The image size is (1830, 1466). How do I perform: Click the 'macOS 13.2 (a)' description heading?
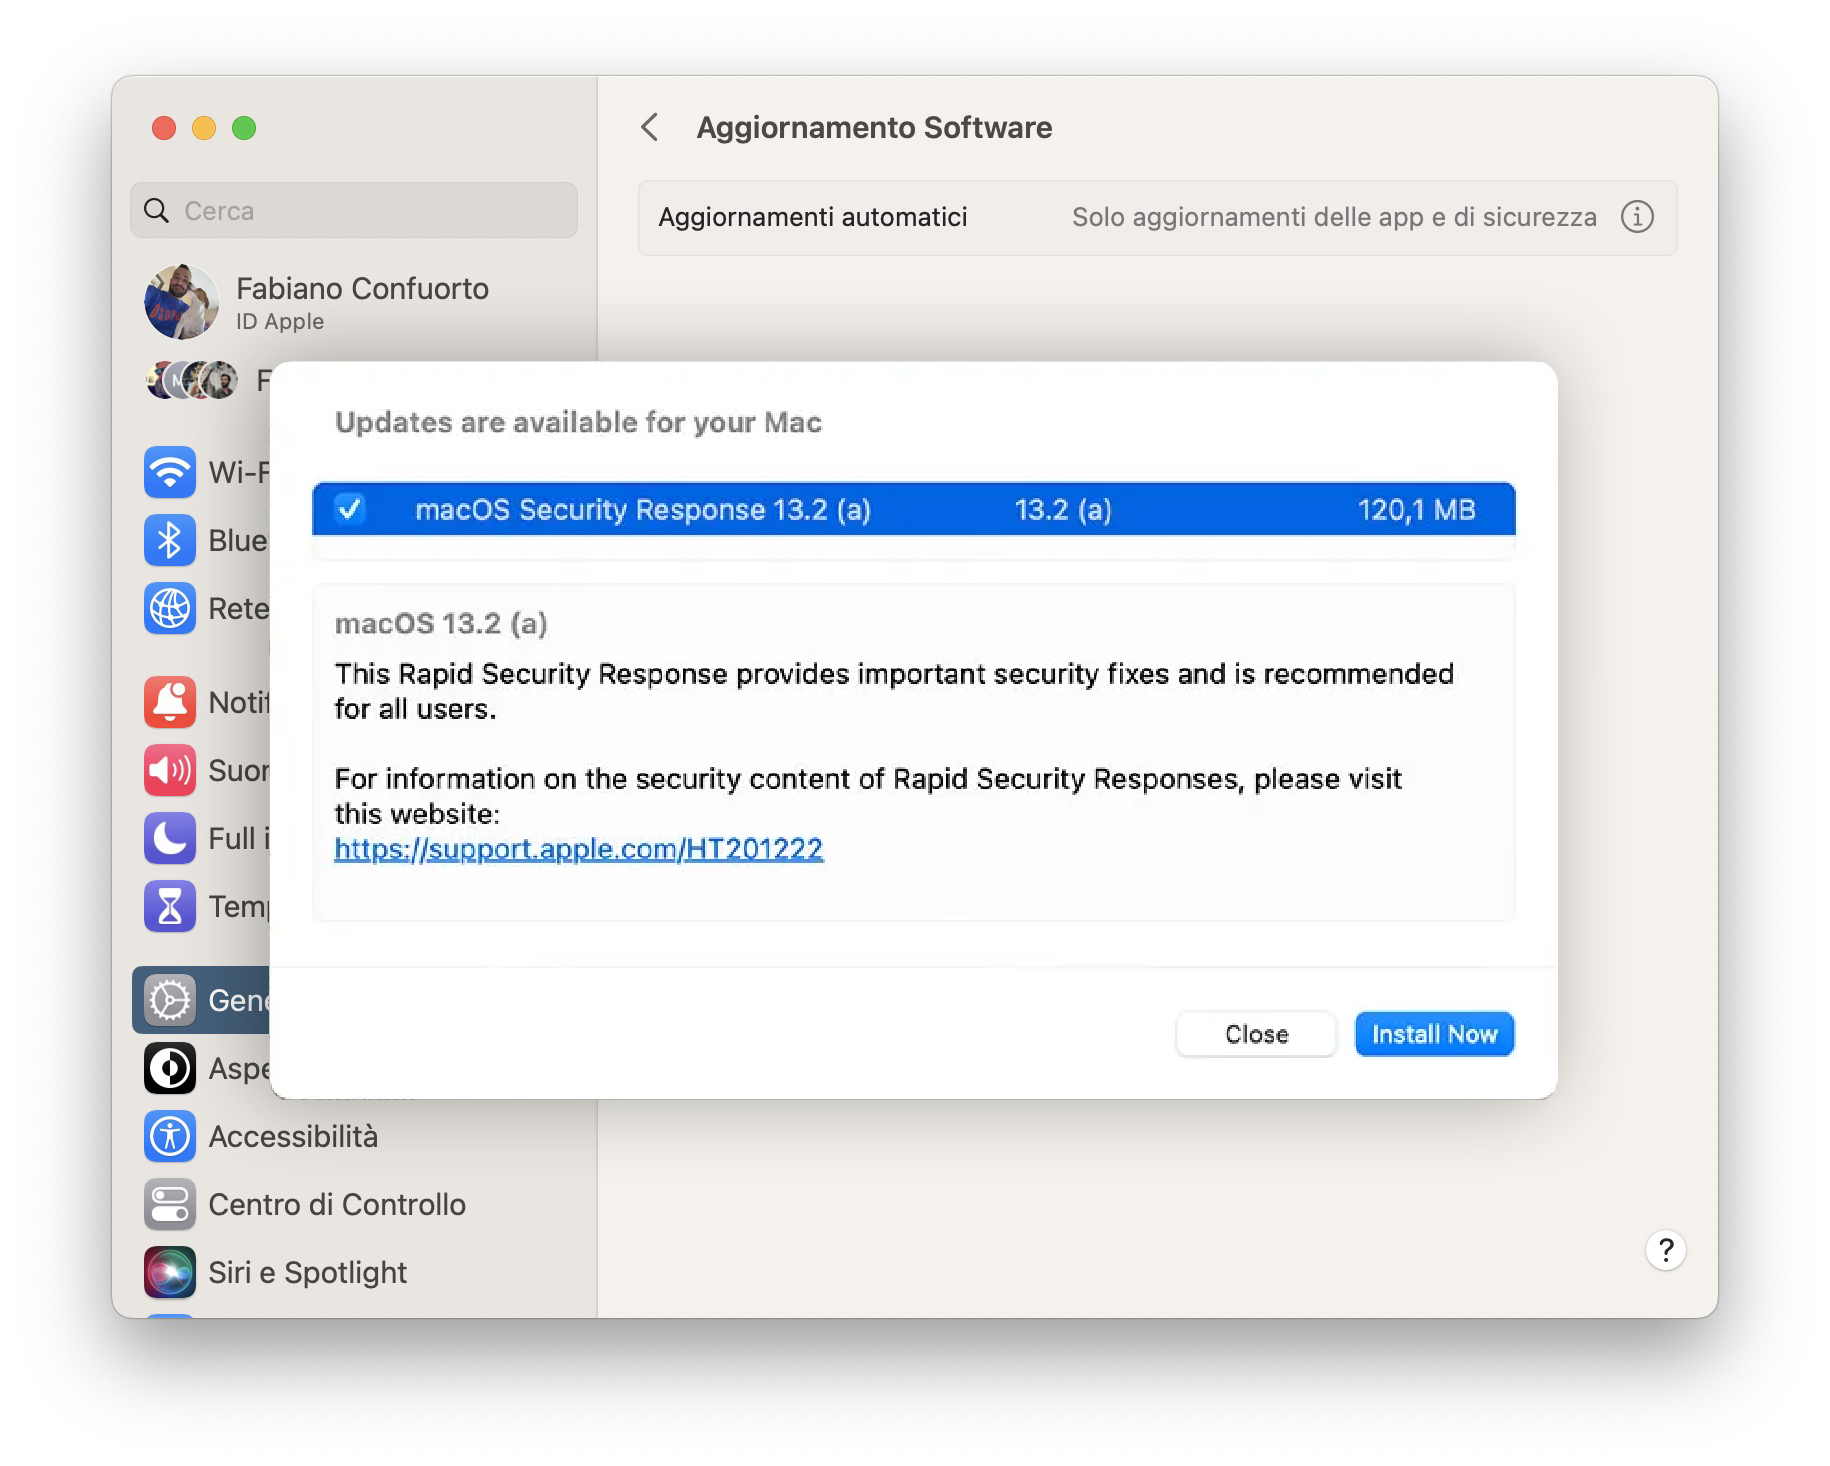(441, 624)
